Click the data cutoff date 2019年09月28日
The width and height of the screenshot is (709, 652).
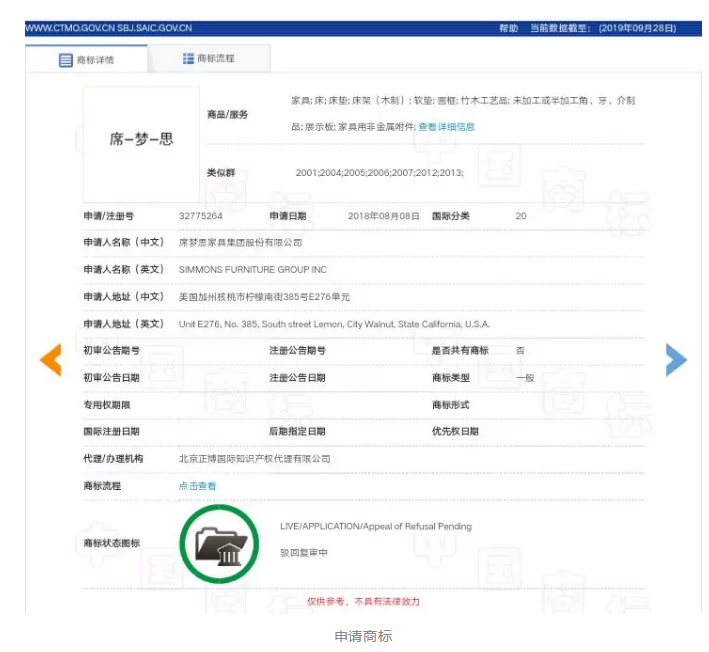pyautogui.click(x=637, y=28)
